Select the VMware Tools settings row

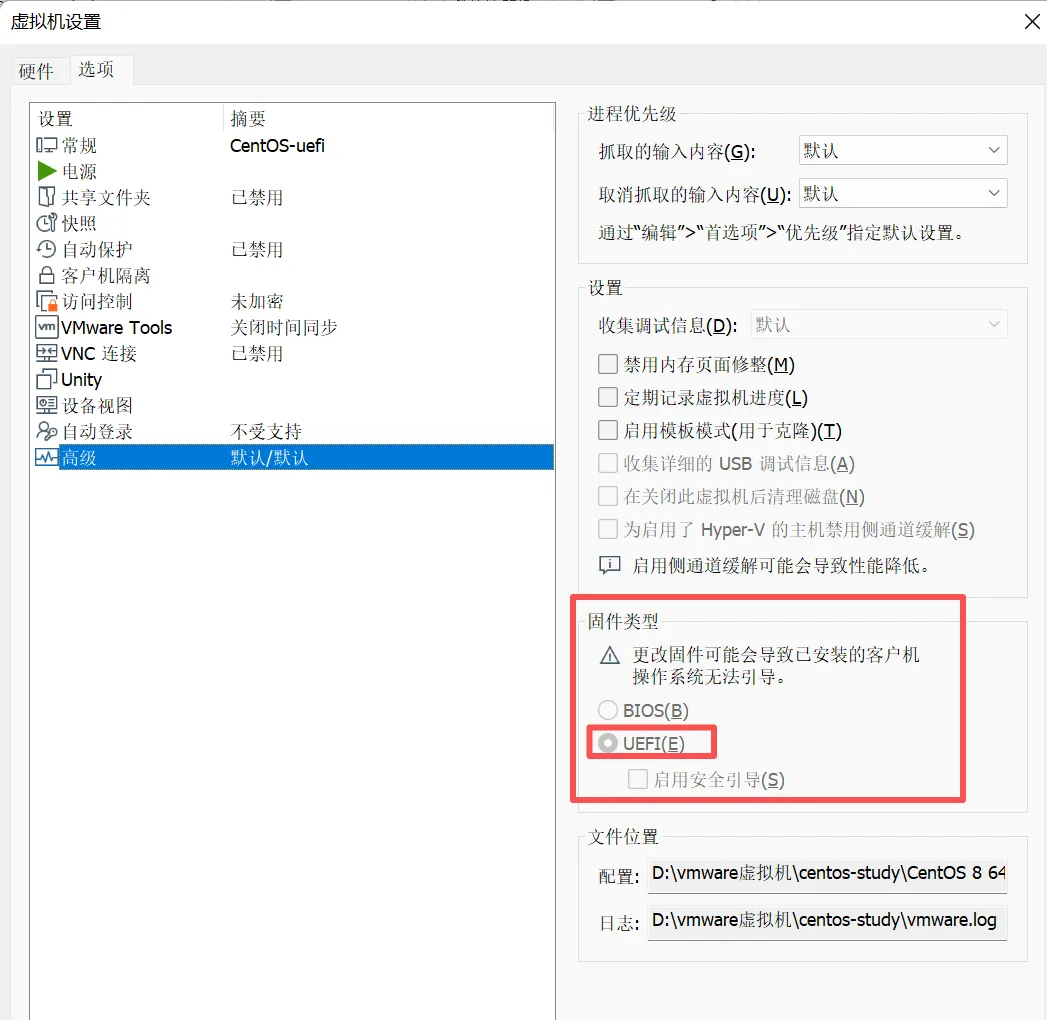(x=294, y=327)
